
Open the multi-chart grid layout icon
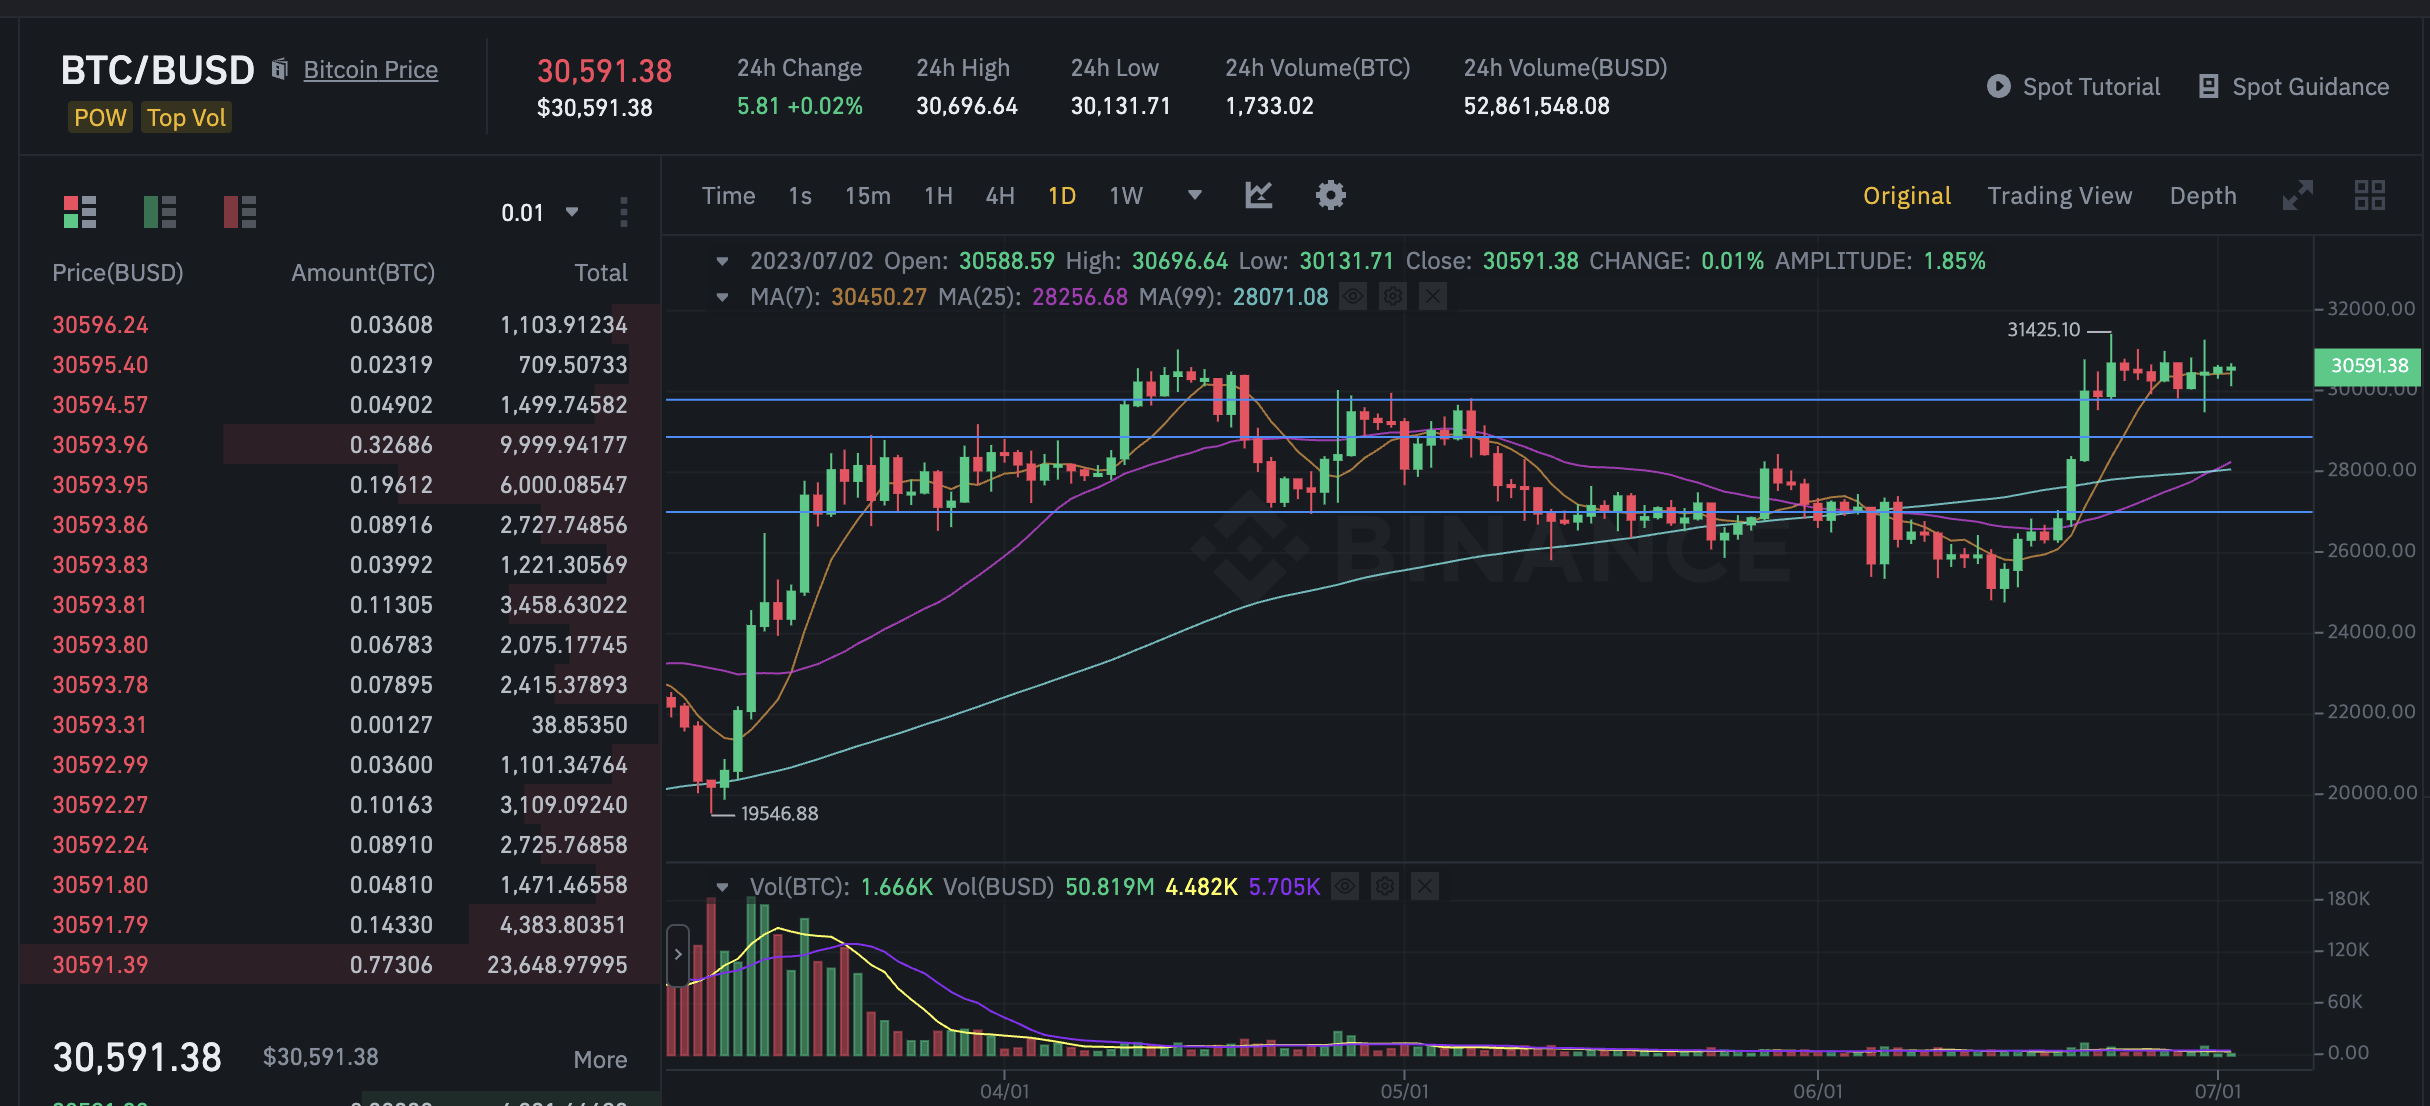pyautogui.click(x=2369, y=195)
